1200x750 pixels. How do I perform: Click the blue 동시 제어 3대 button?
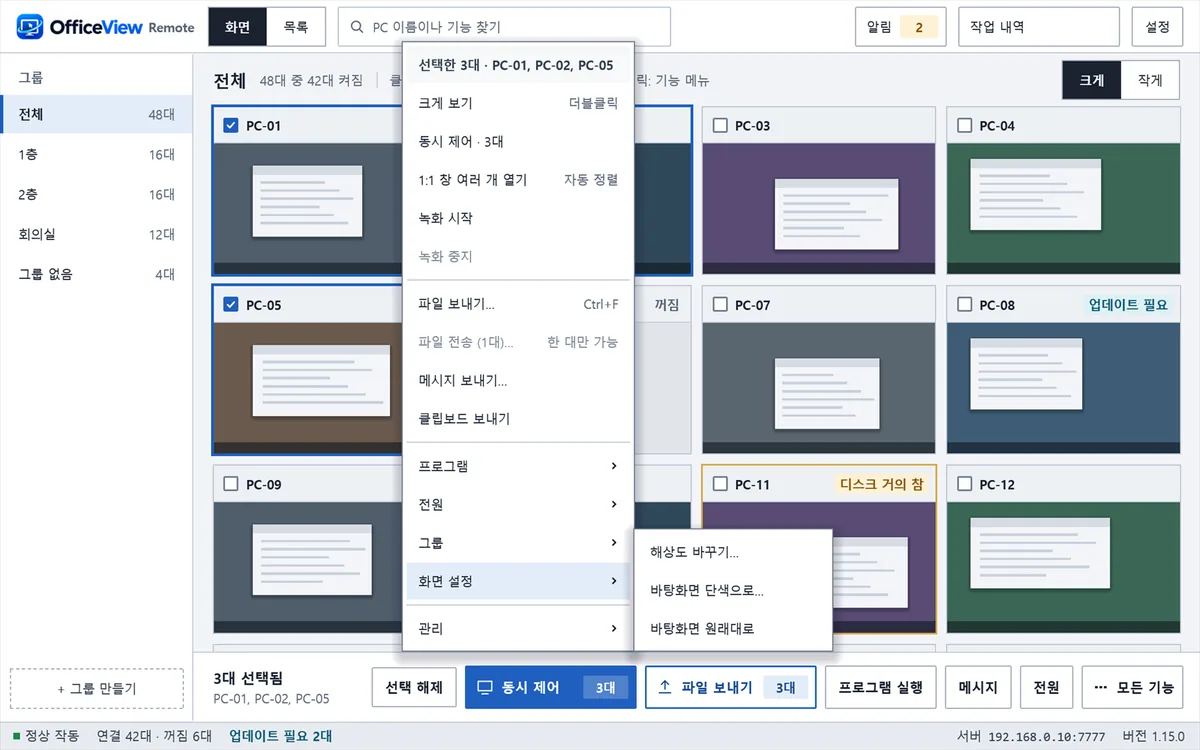click(551, 688)
